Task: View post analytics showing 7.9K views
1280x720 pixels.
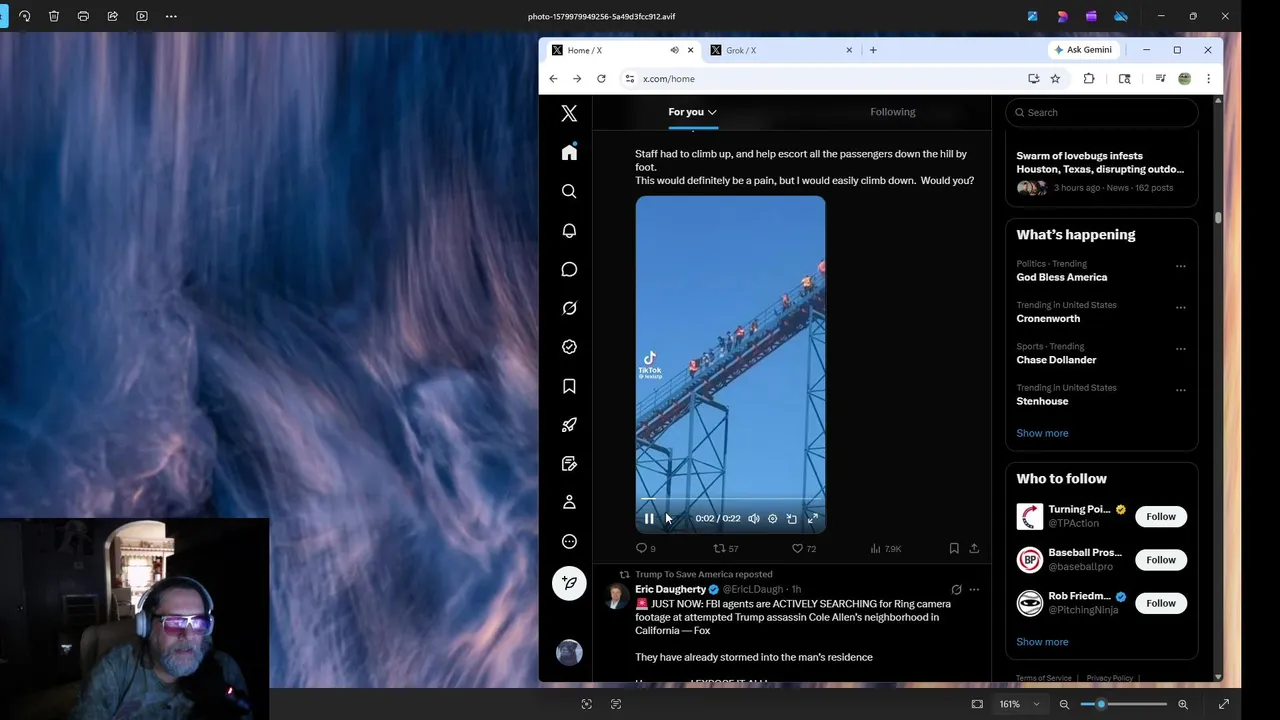Action: tap(886, 548)
